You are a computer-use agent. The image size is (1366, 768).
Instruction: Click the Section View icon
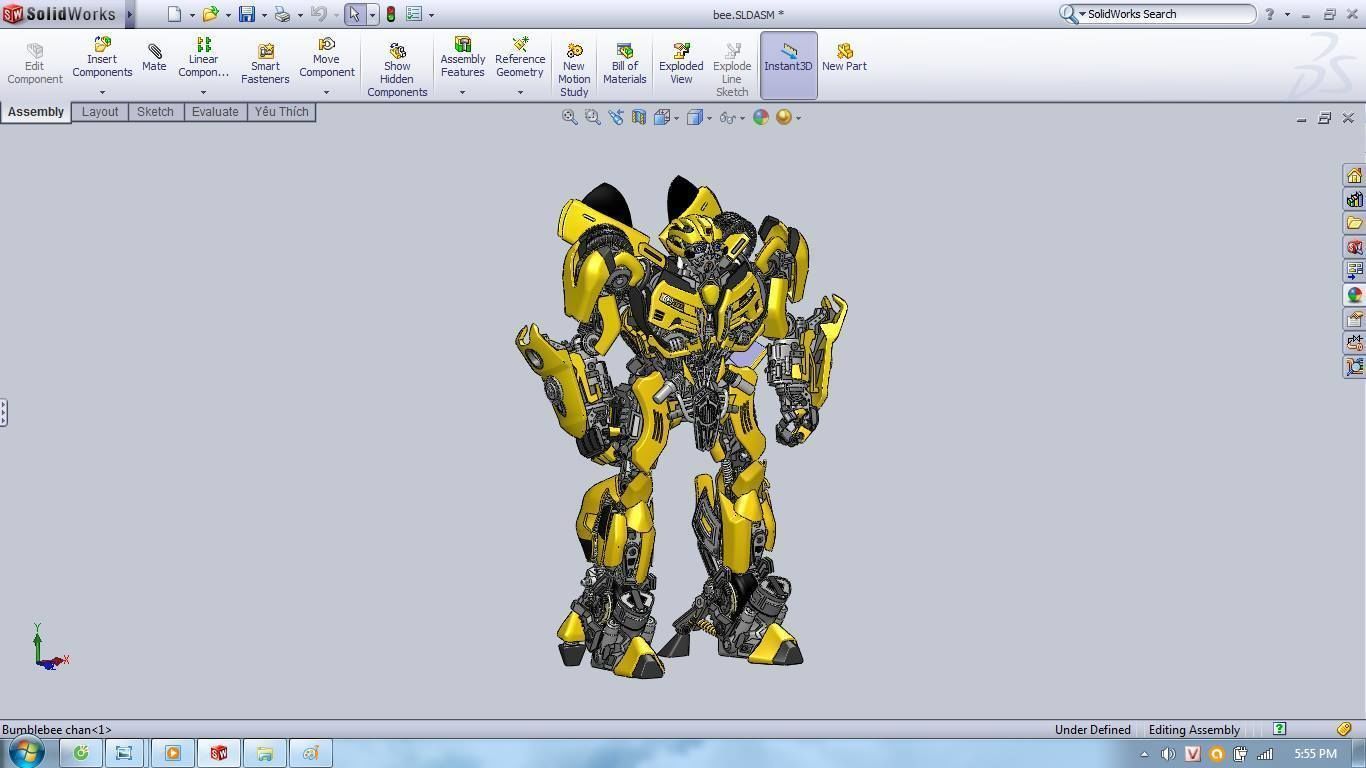(x=638, y=117)
